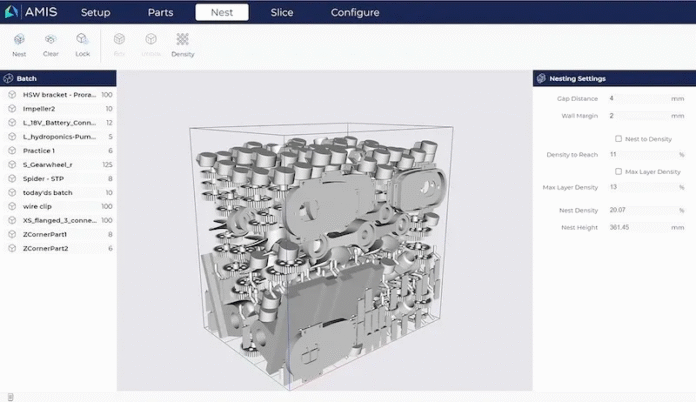Image resolution: width=696 pixels, height=402 pixels.
Task: Open the Slice tab
Action: coord(282,12)
